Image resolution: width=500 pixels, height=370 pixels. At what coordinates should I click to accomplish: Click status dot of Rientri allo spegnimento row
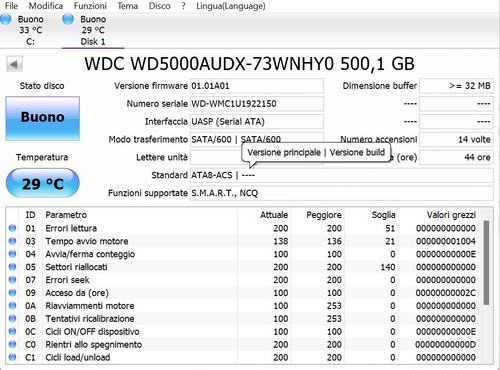pos(12,344)
